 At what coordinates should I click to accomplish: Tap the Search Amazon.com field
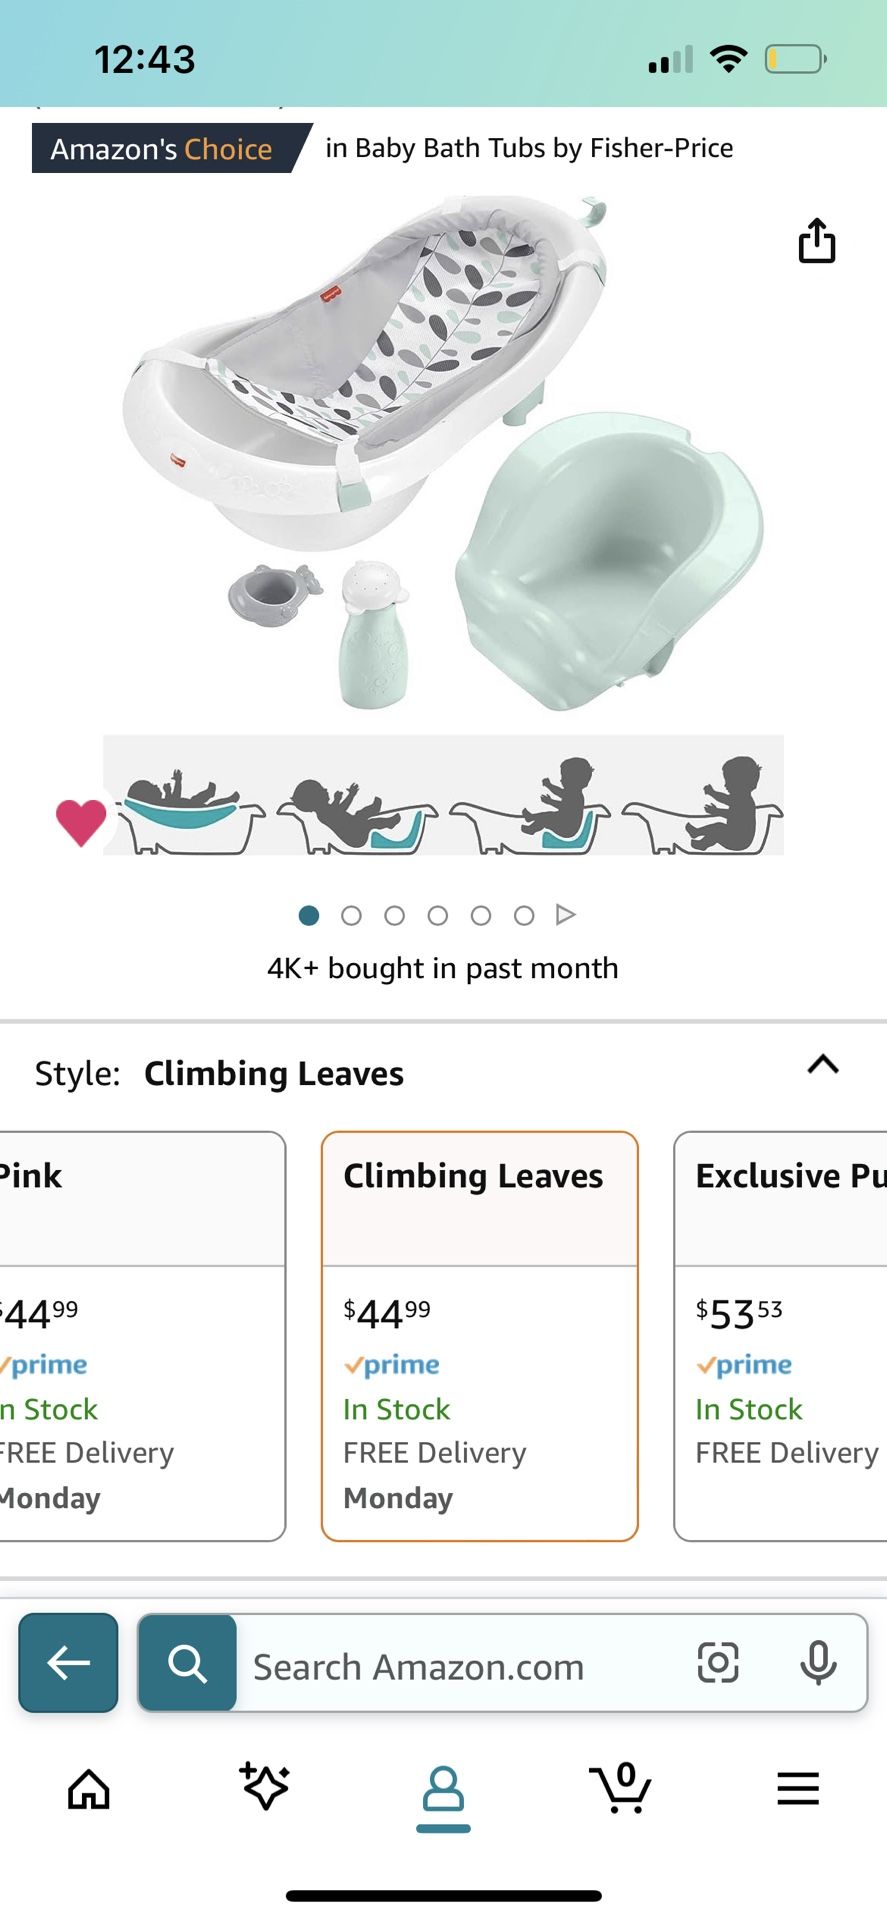[x=460, y=1667]
